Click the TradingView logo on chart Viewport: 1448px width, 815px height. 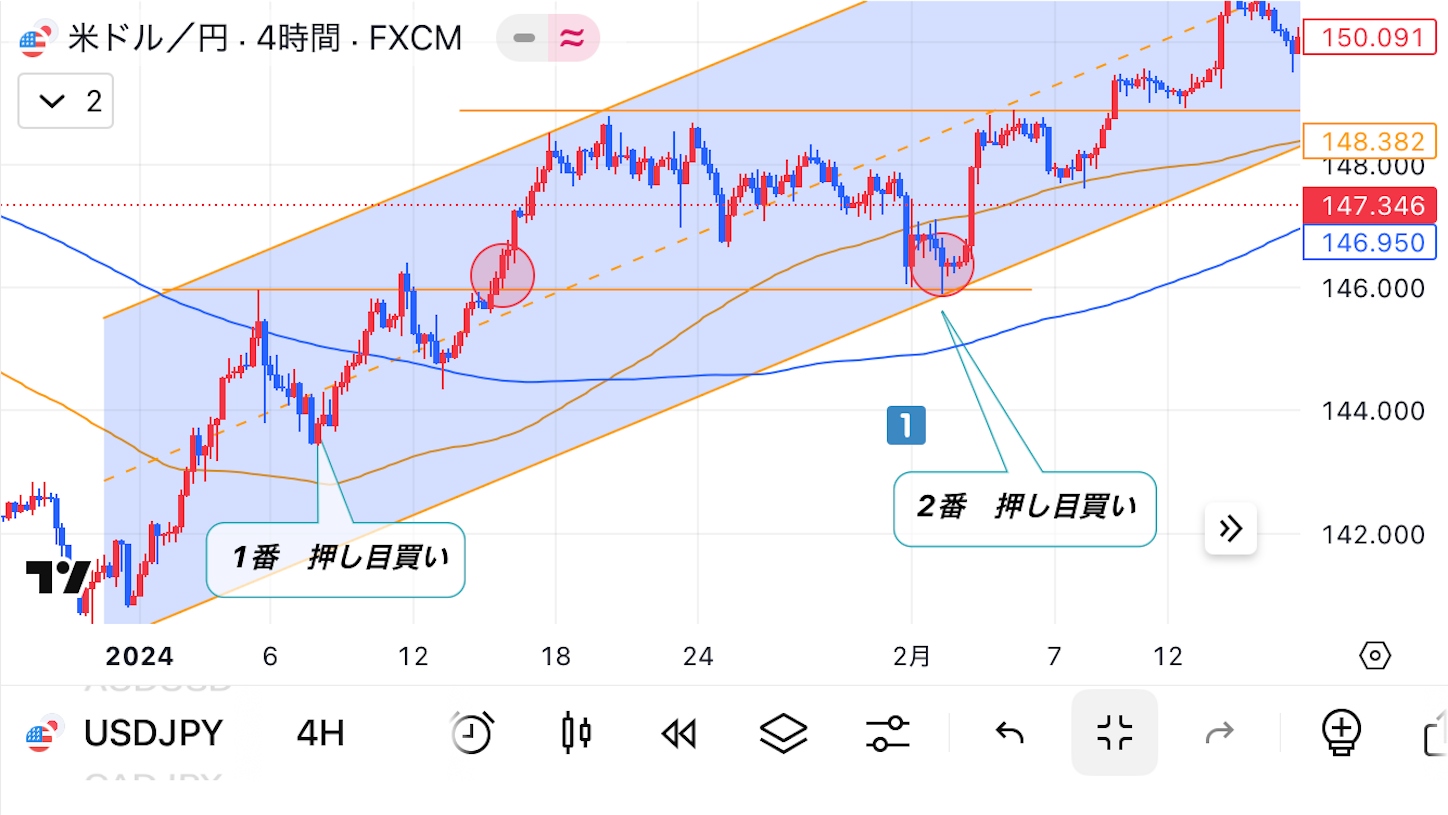[59, 576]
